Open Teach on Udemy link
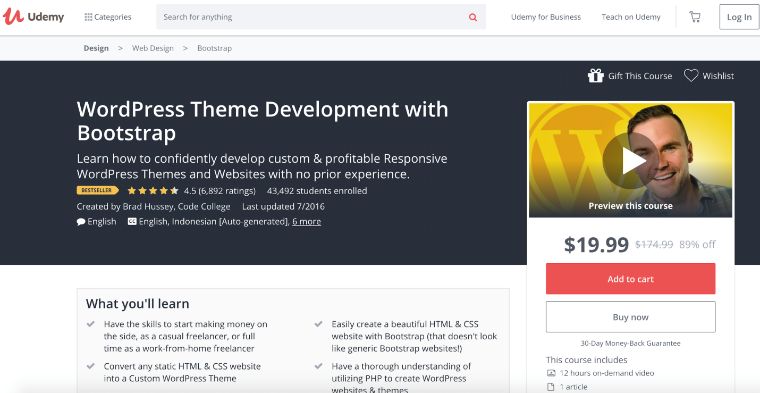Screen dimensions: 760x393 [631, 17]
